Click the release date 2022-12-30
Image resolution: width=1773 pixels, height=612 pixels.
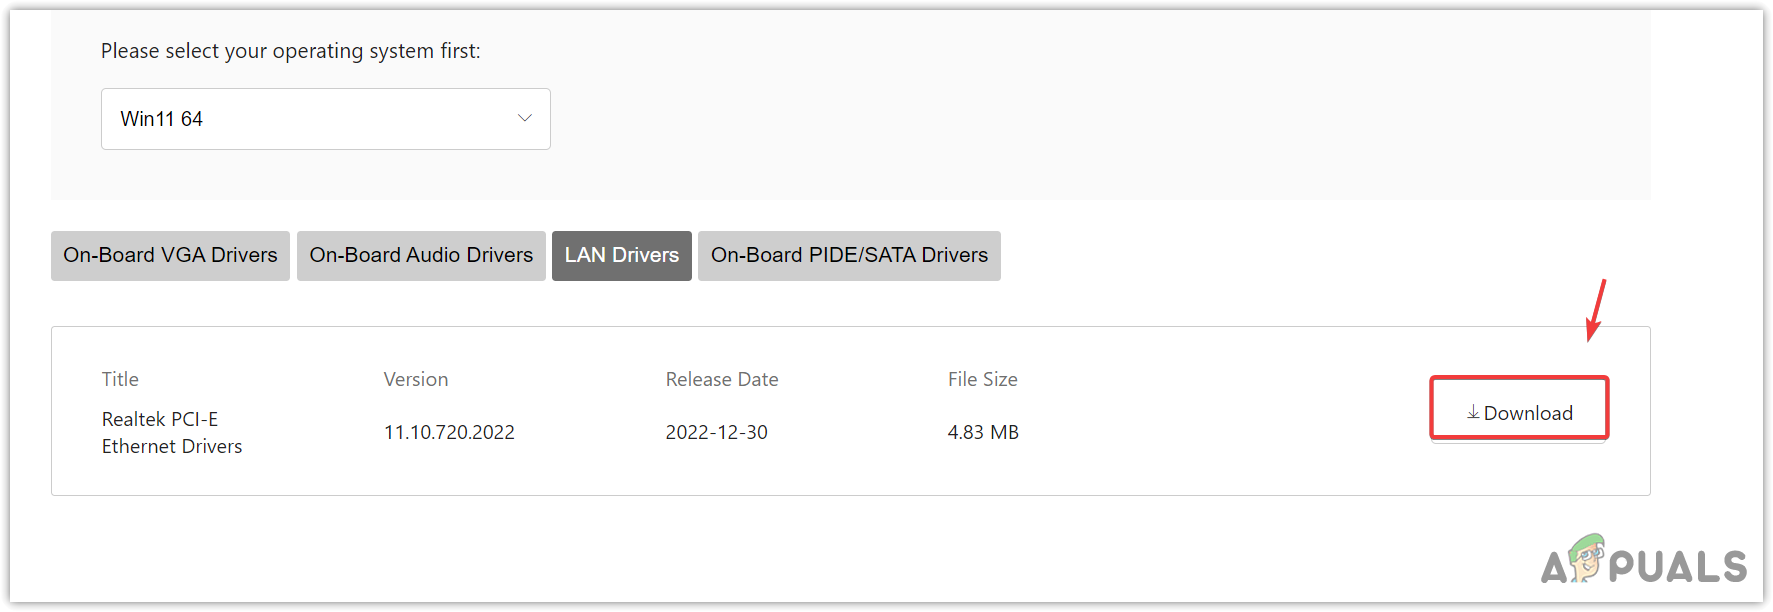click(x=716, y=432)
